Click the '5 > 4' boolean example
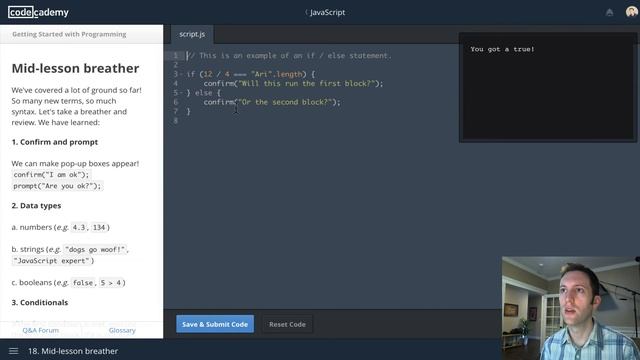 [x=111, y=283]
